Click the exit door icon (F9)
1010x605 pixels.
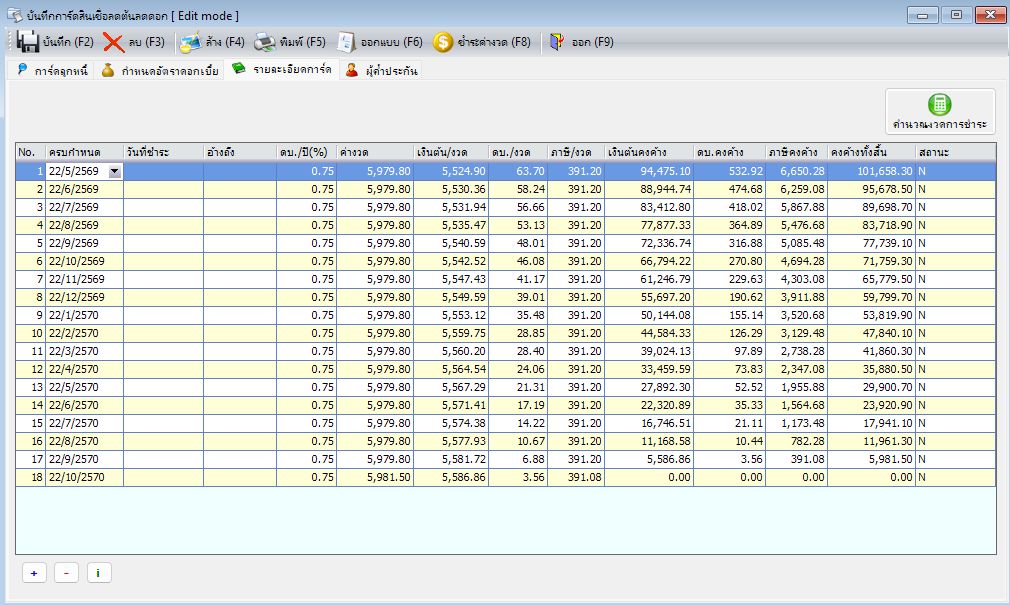point(557,43)
